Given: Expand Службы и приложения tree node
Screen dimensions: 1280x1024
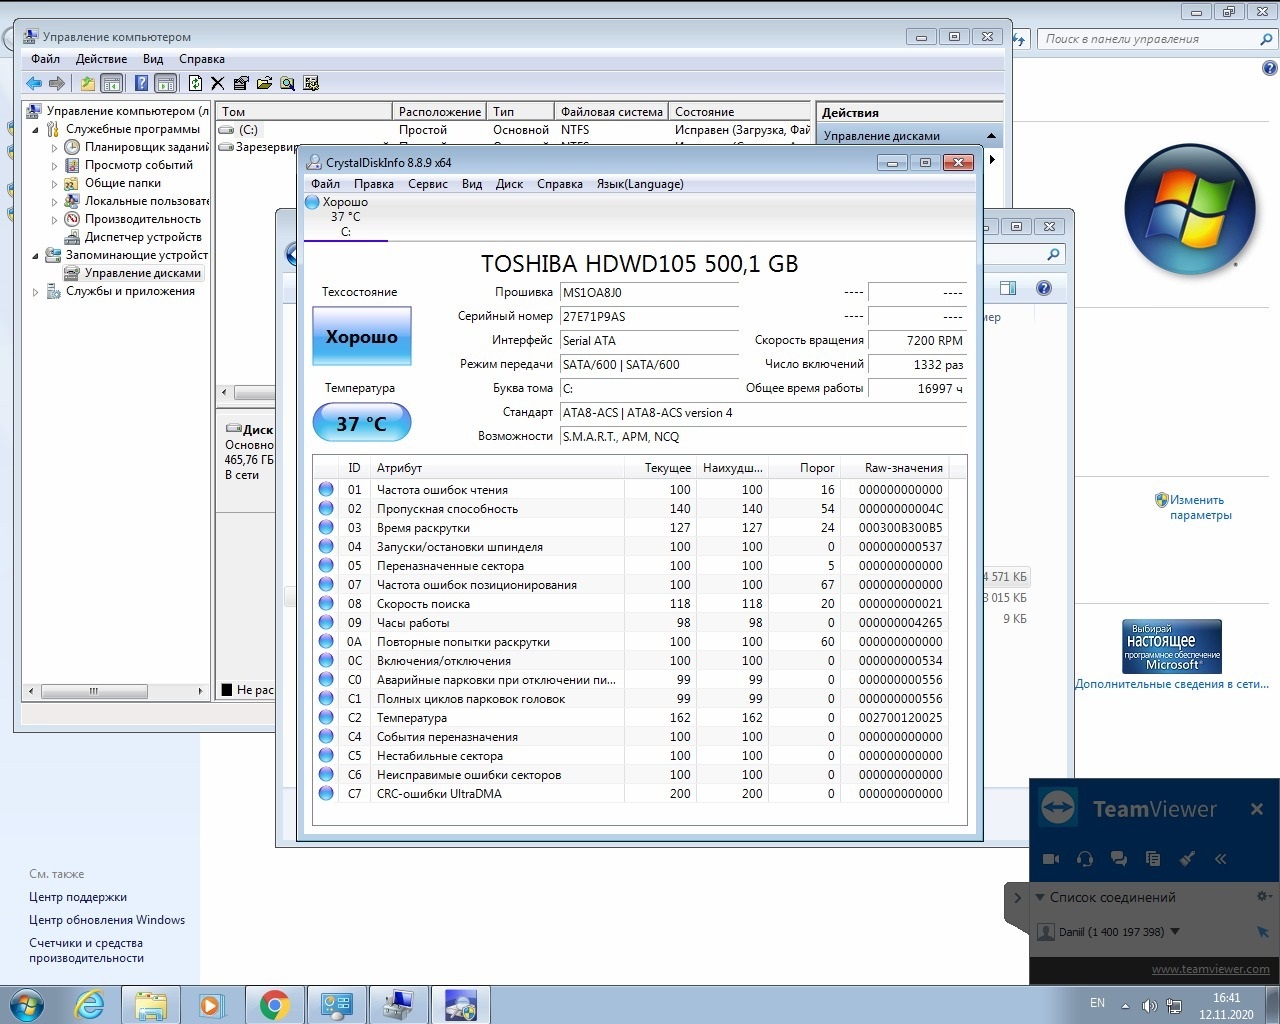Looking at the screenshot, I should click(x=36, y=291).
